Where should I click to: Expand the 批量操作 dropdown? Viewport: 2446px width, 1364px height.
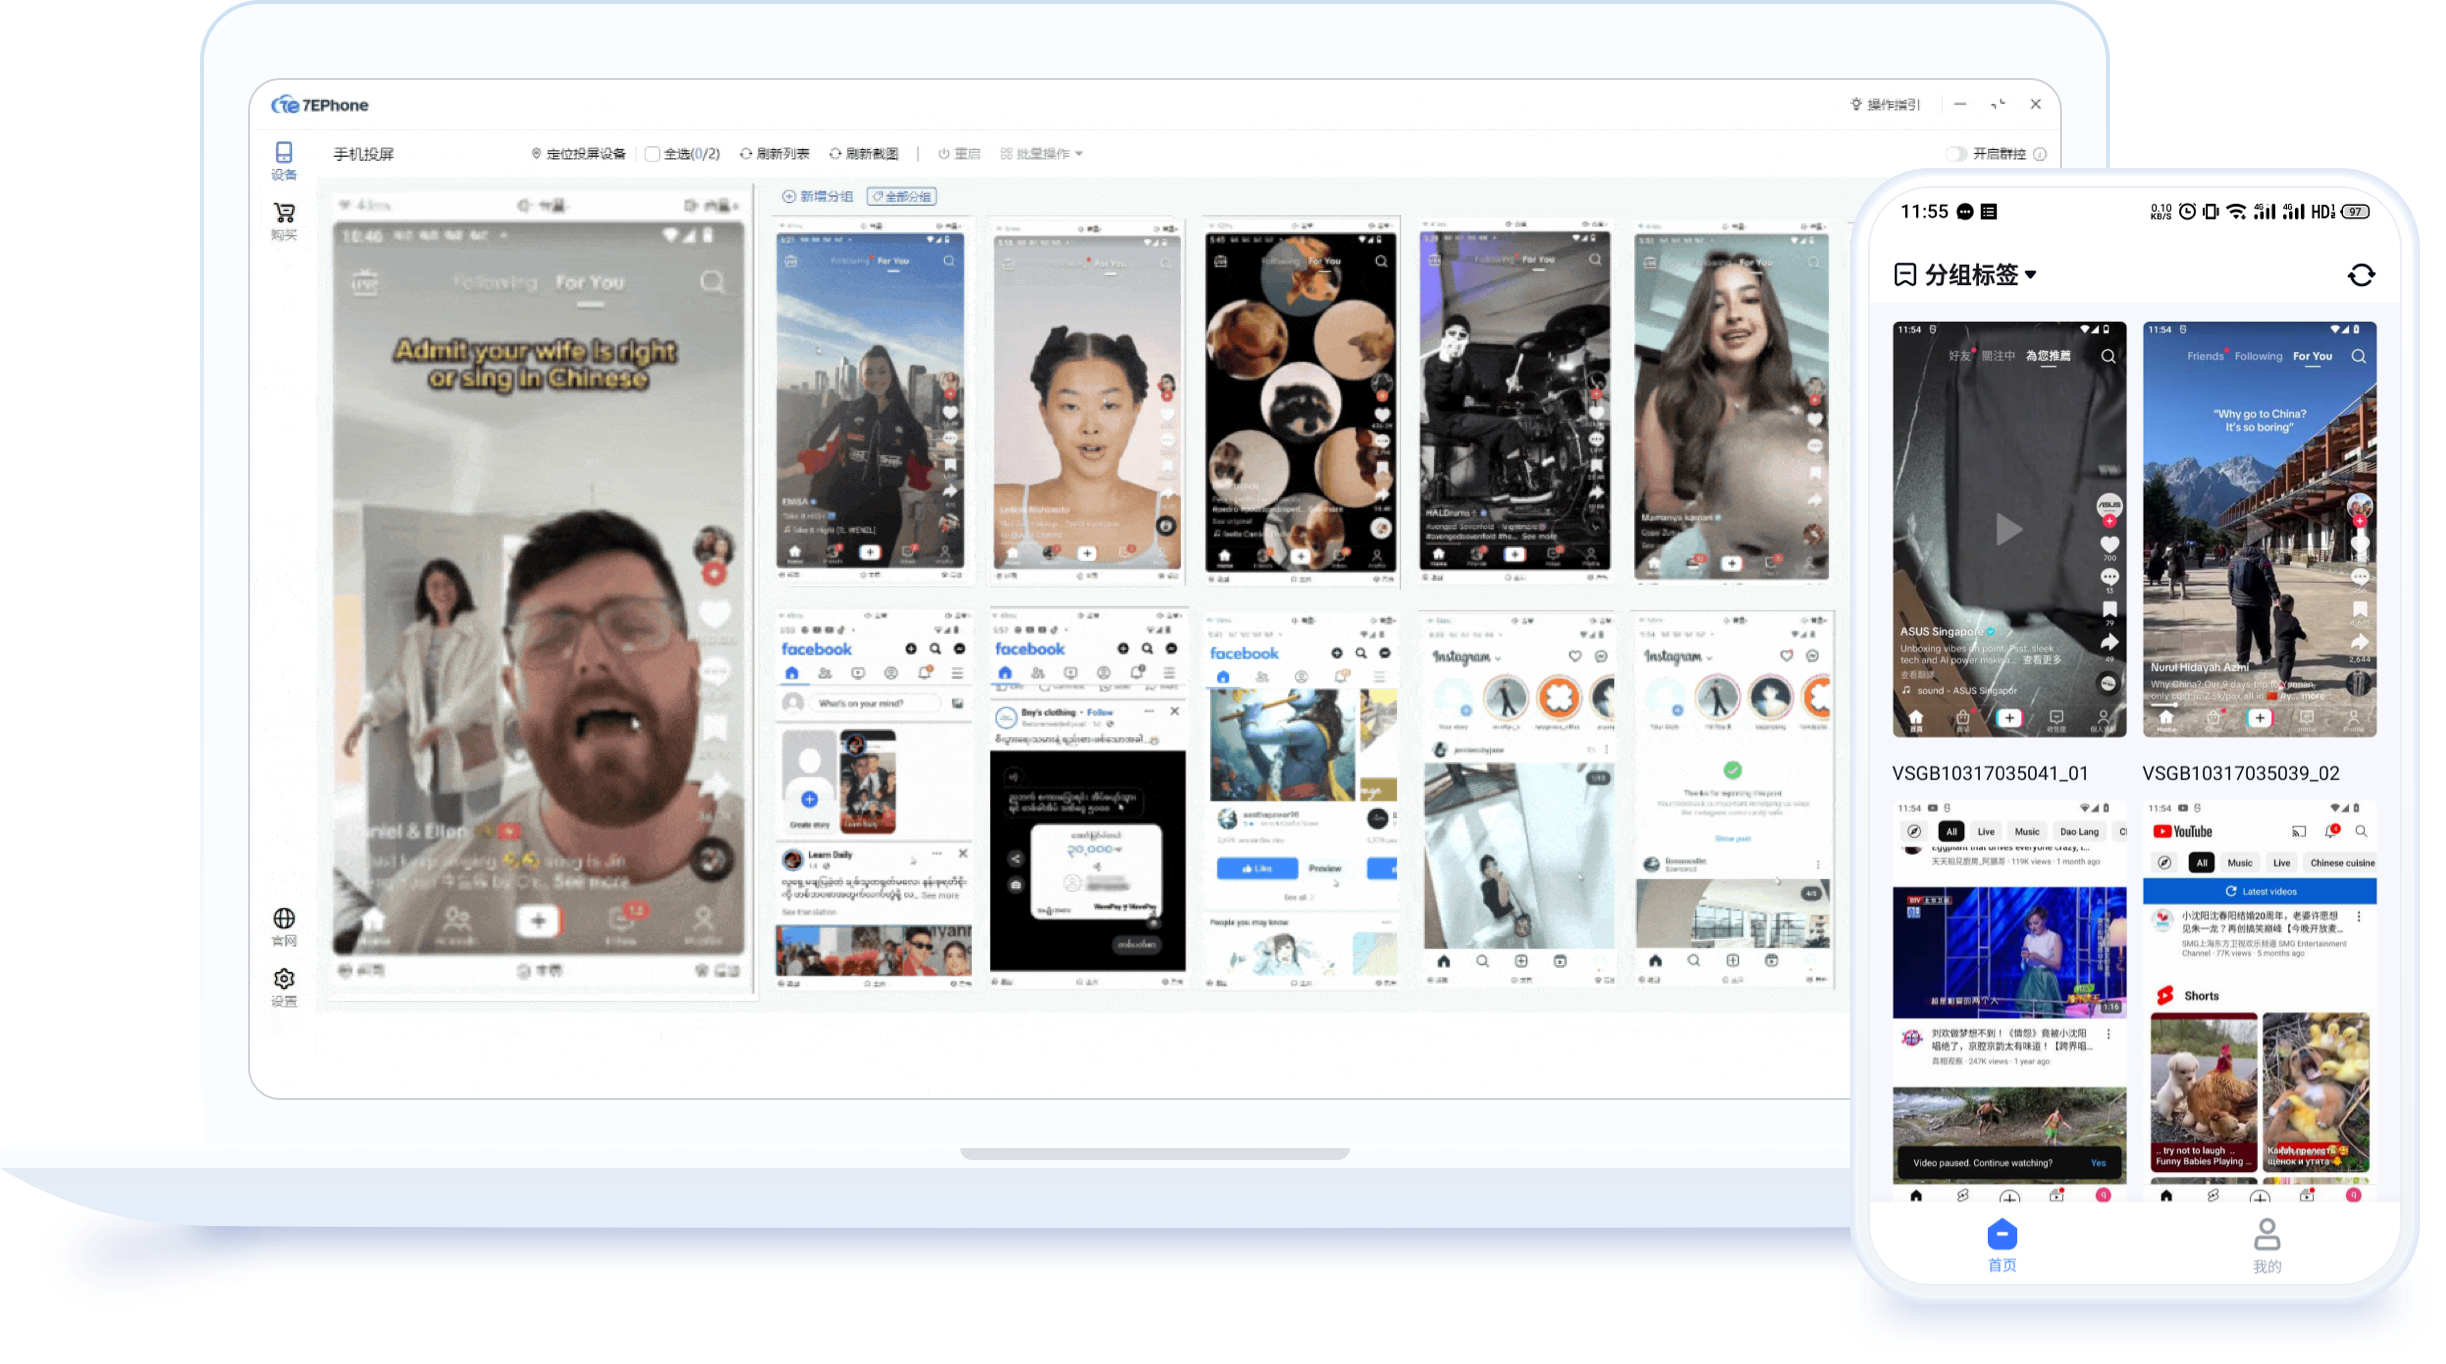[1043, 154]
